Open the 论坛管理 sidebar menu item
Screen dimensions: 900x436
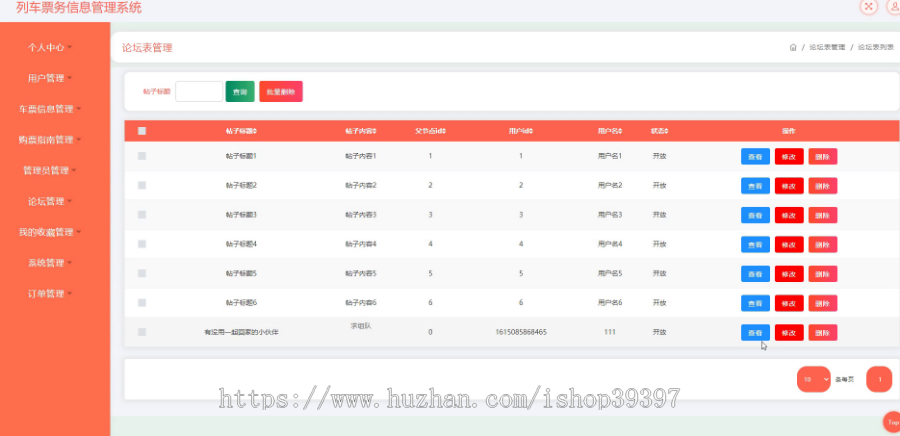50,201
